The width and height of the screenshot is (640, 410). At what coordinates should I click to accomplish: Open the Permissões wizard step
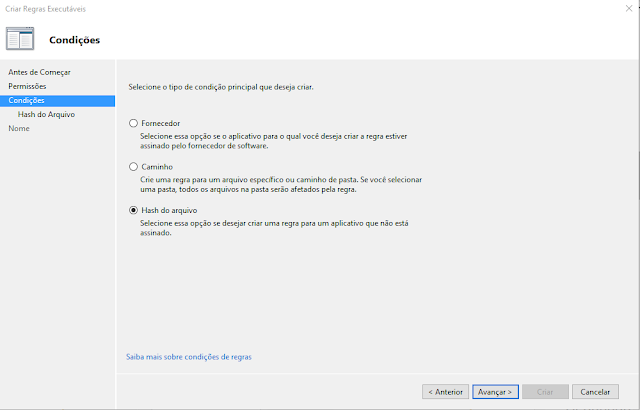click(x=27, y=86)
